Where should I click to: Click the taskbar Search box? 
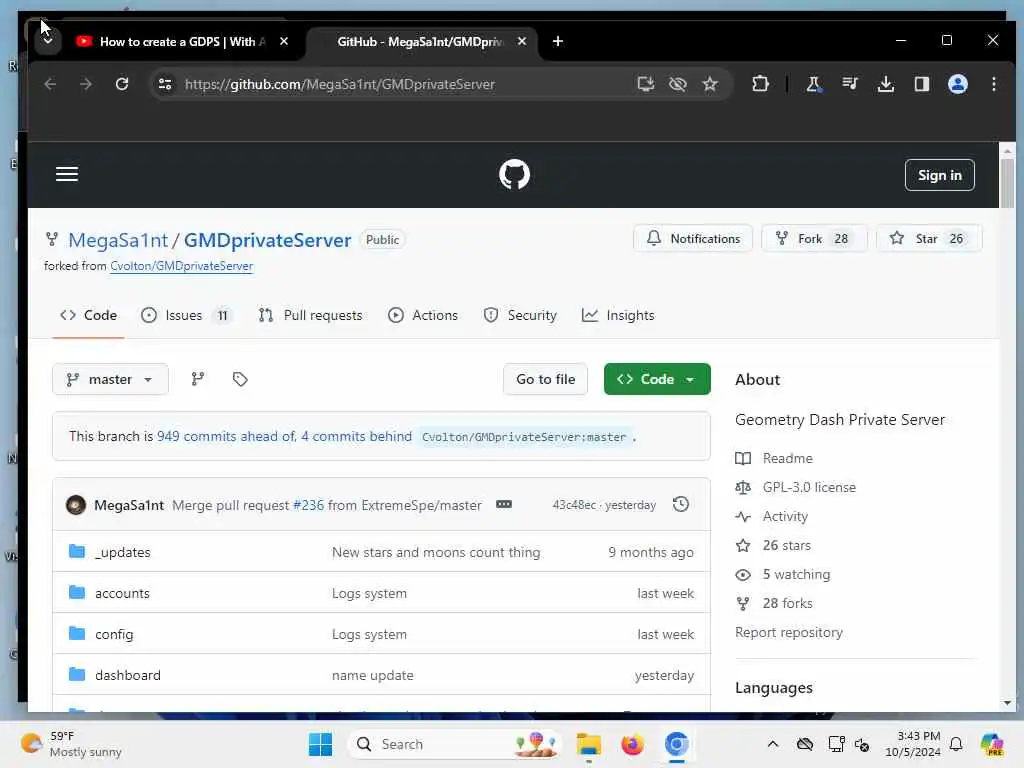click(x=455, y=744)
